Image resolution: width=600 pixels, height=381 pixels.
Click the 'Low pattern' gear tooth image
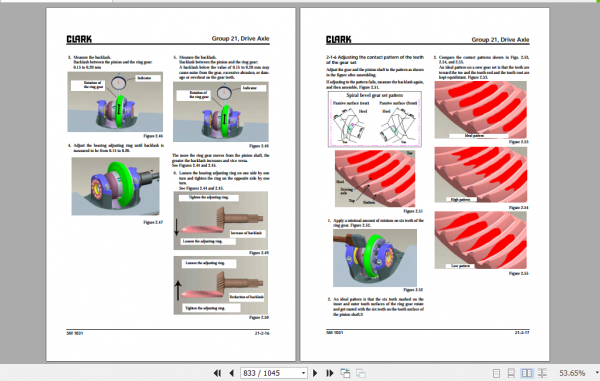pos(481,240)
